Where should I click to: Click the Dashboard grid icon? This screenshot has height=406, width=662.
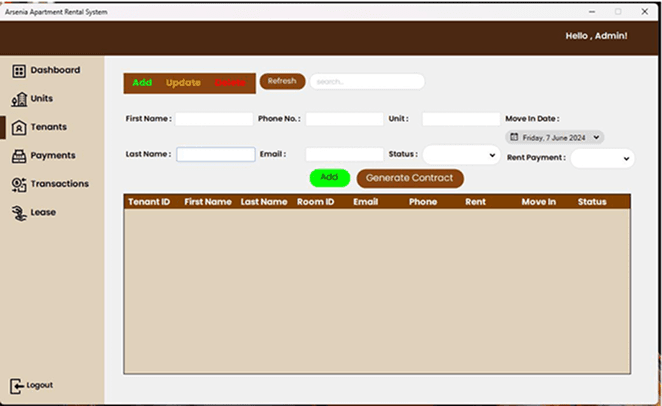tap(19, 71)
